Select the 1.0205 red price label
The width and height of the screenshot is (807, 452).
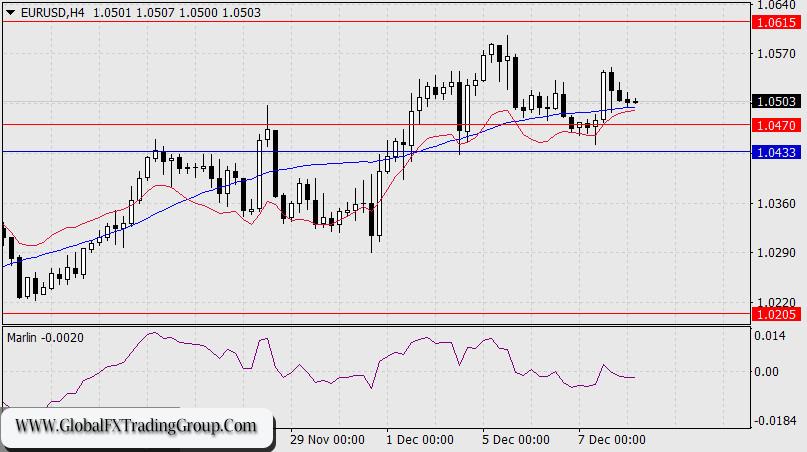[777, 314]
